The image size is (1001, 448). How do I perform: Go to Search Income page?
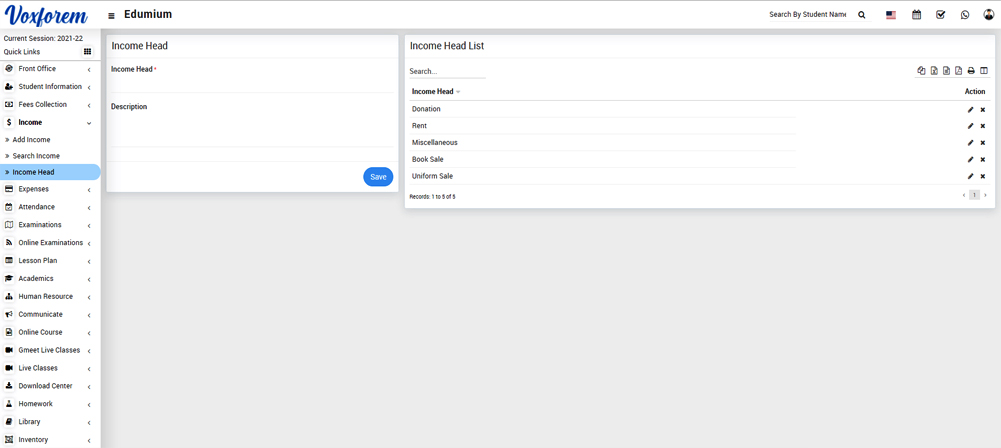36,156
